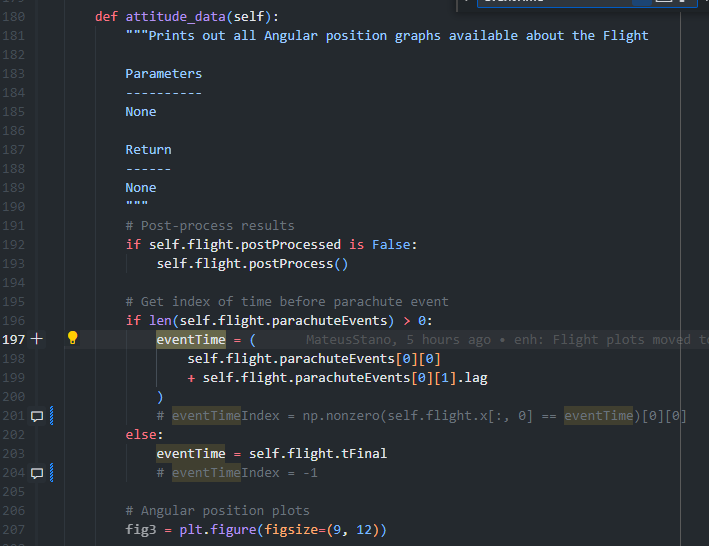709x546 pixels.
Task: Click line number 207 in the gutter
Action: [14, 529]
